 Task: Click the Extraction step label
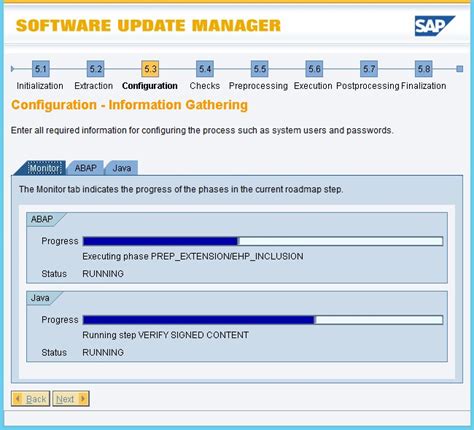click(x=94, y=86)
